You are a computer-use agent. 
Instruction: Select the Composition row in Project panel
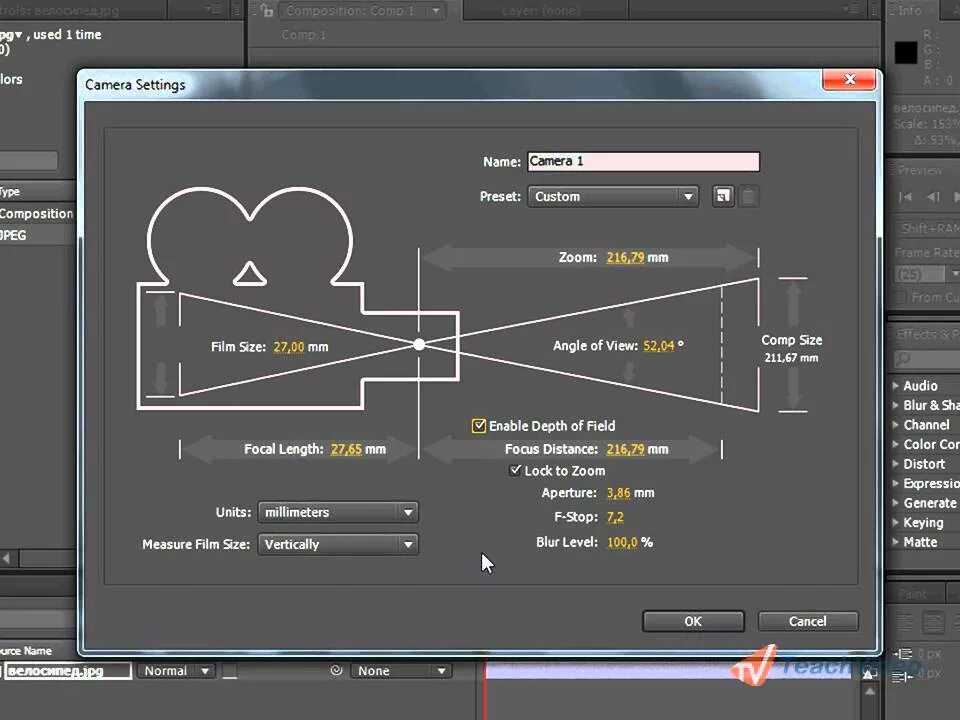pos(37,214)
